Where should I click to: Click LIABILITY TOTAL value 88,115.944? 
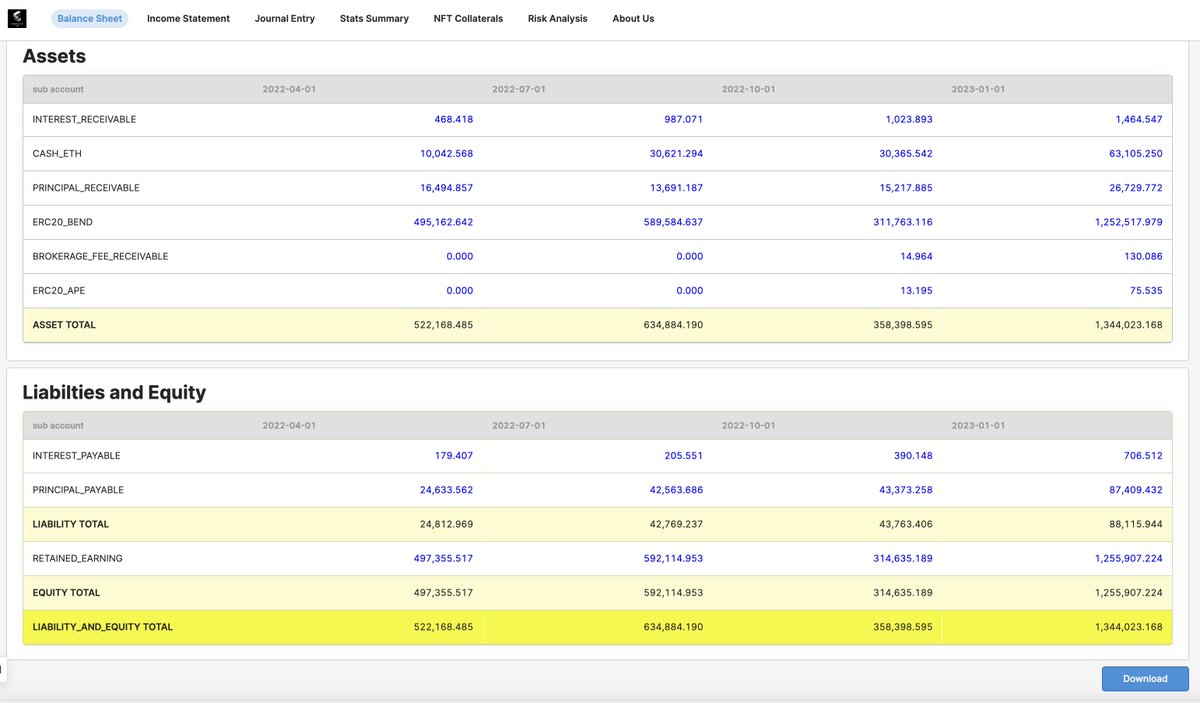point(1136,524)
